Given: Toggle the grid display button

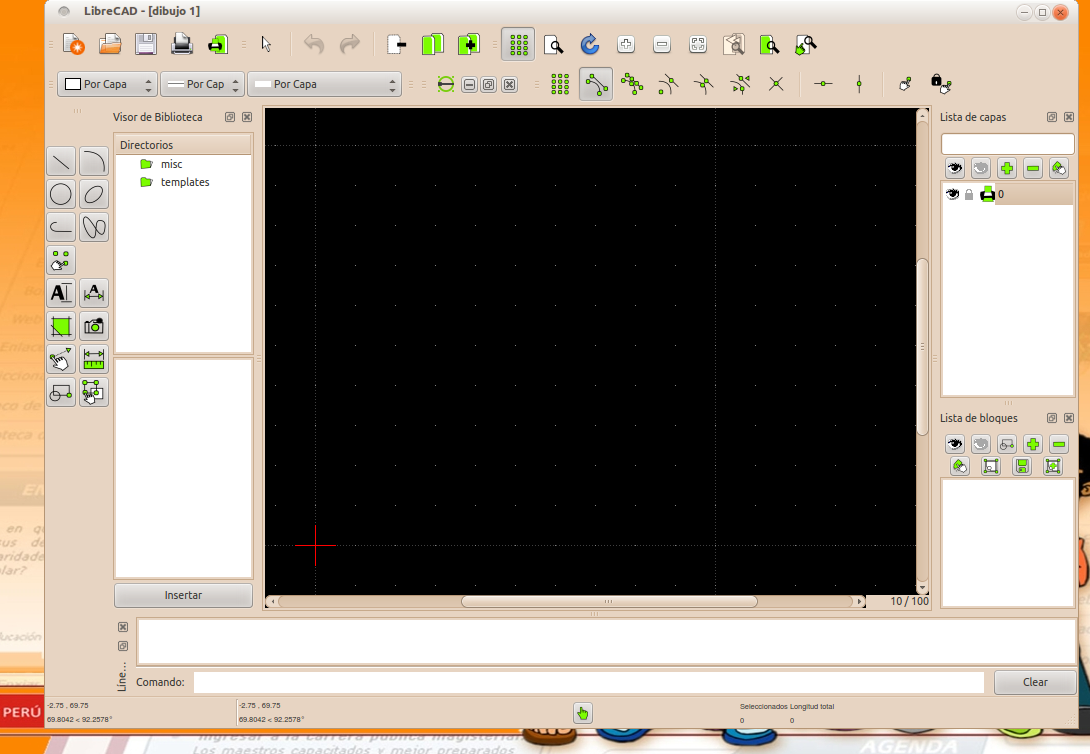Looking at the screenshot, I should (x=519, y=44).
